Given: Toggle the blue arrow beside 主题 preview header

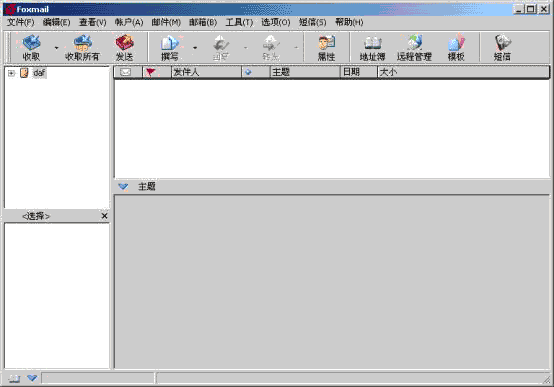Looking at the screenshot, I should click(123, 186).
